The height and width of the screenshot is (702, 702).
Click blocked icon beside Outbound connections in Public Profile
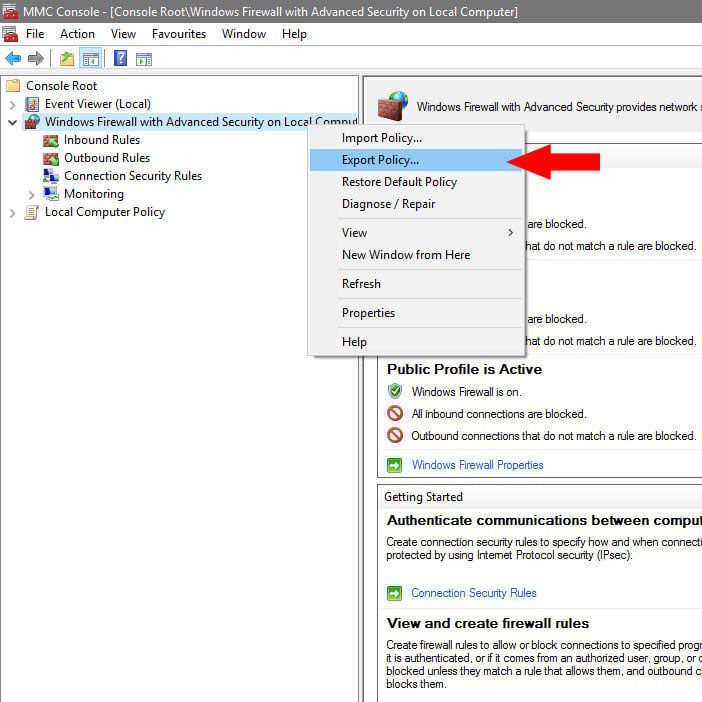pos(395,435)
